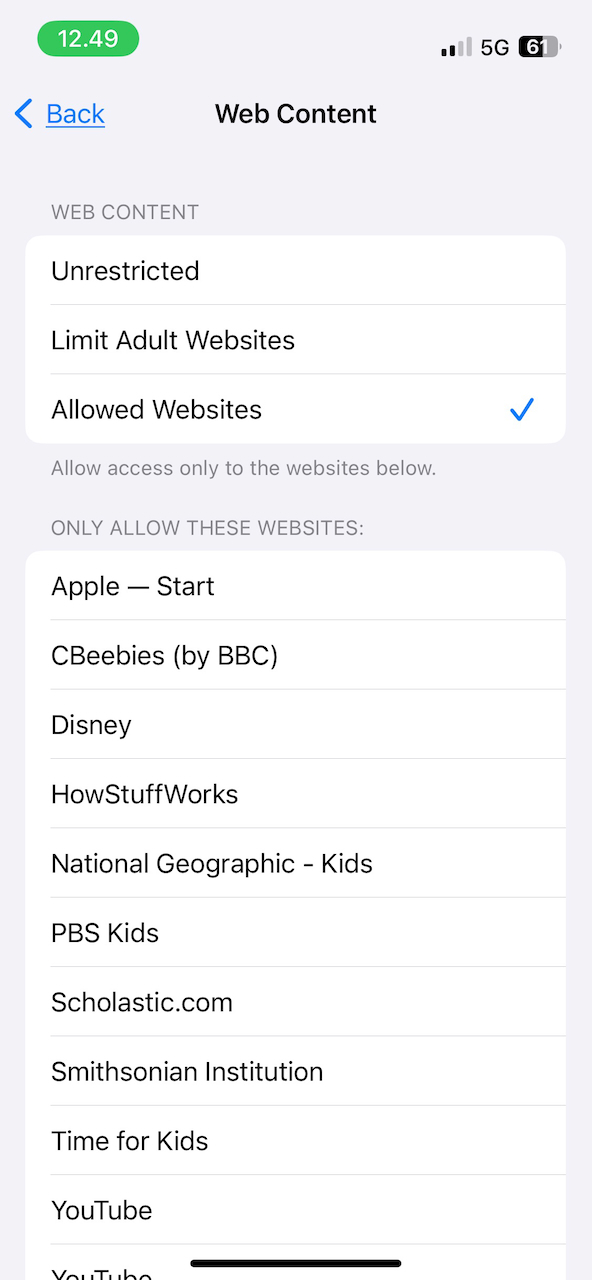Select the Allowed Websites option

coord(295,409)
